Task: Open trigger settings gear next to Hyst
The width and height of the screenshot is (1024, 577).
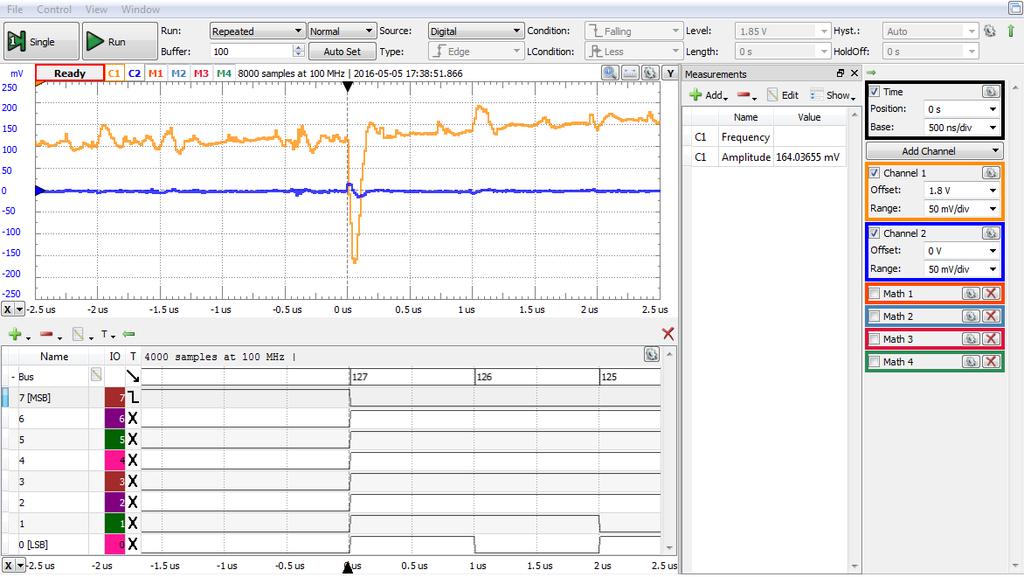Action: (990, 31)
